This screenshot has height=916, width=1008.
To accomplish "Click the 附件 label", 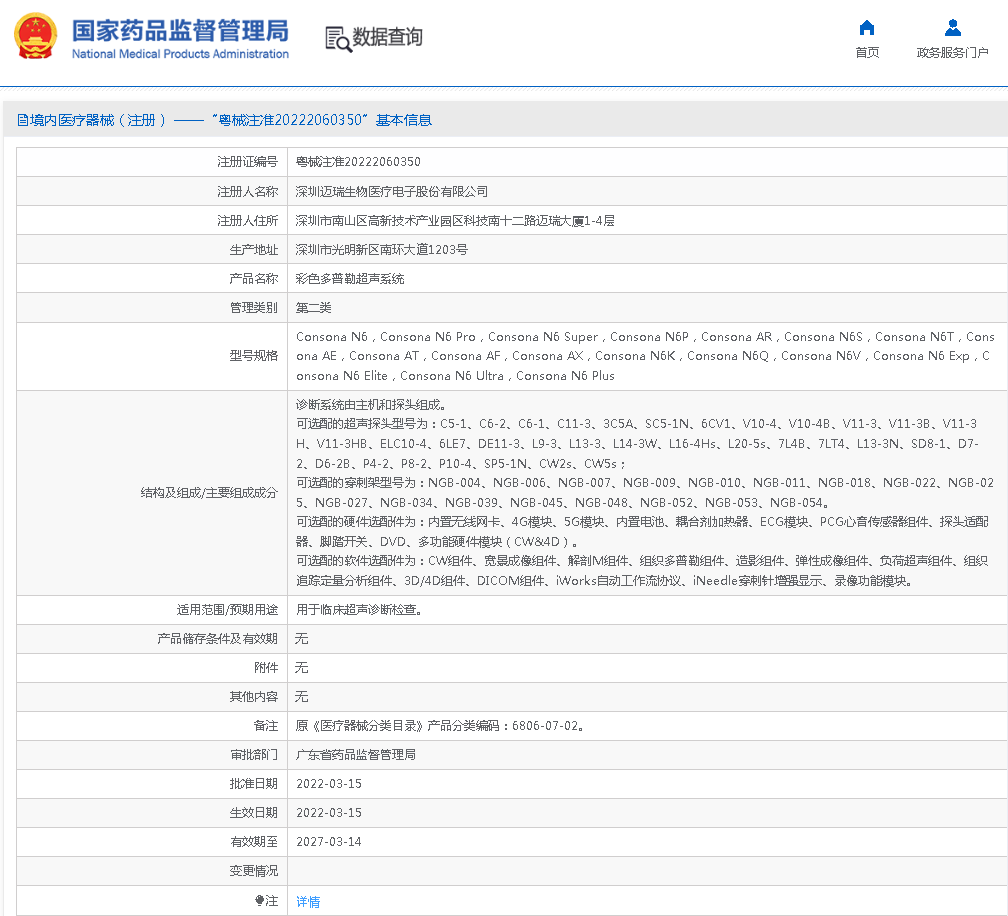I will coord(266,667).
